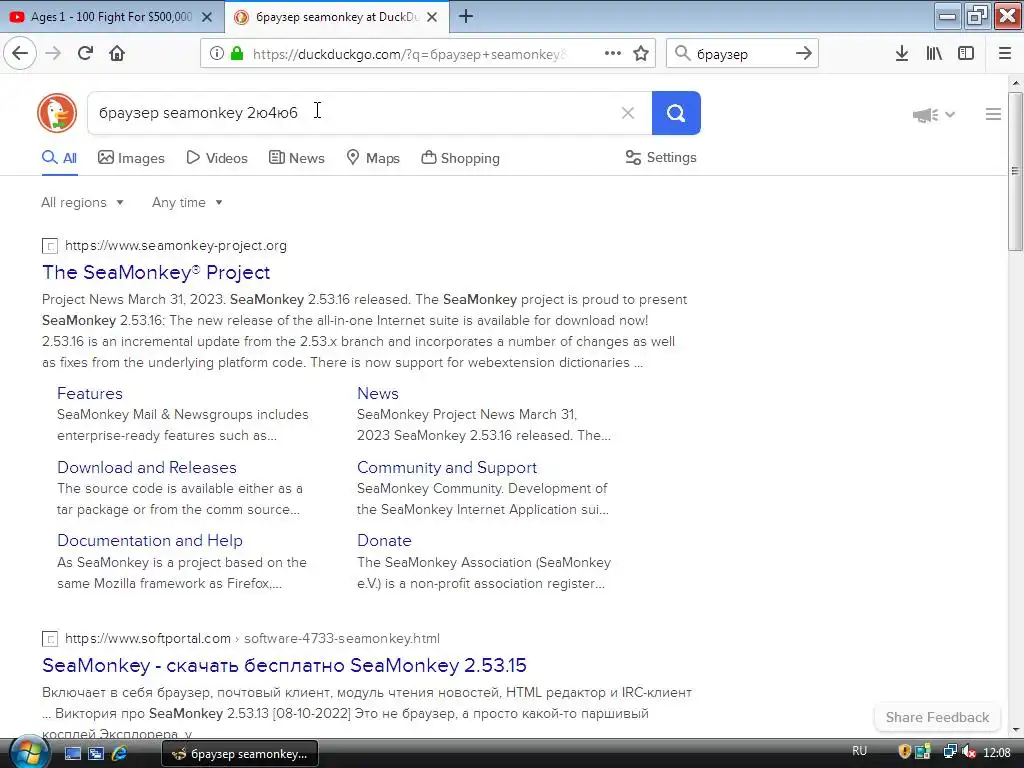Reload the current page

(x=86, y=54)
